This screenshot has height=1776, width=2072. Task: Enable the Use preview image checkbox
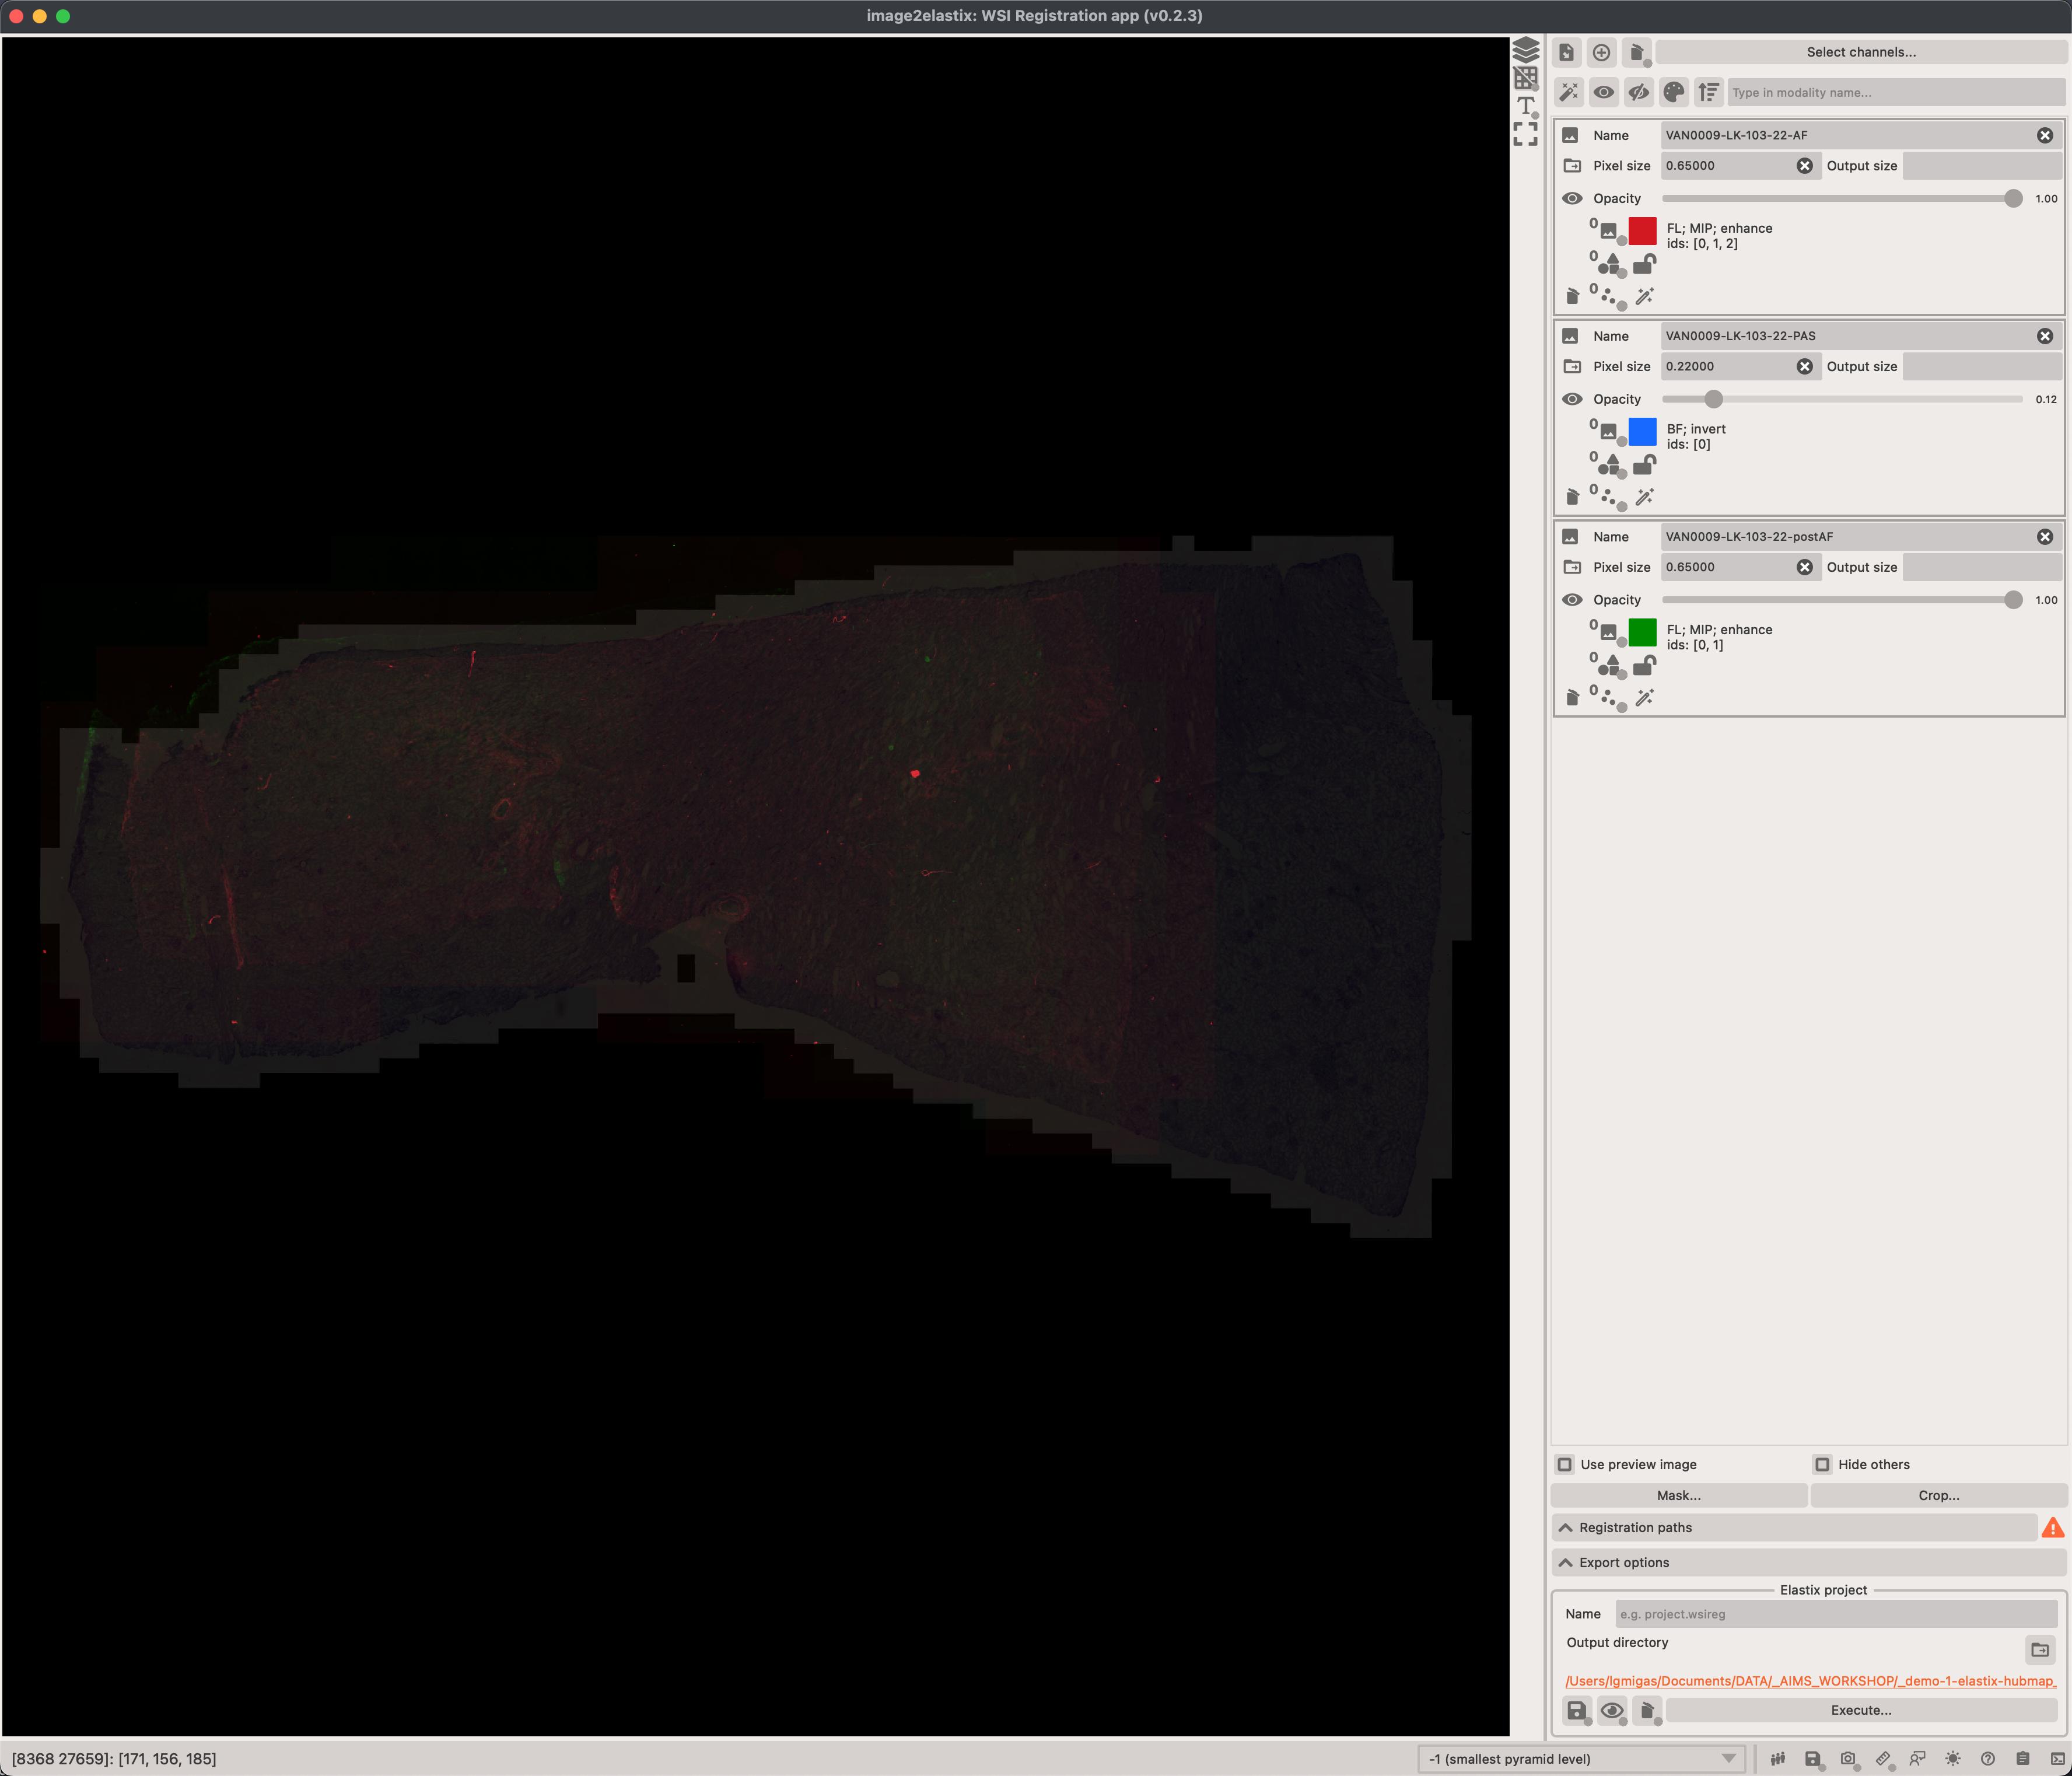(x=1565, y=1464)
